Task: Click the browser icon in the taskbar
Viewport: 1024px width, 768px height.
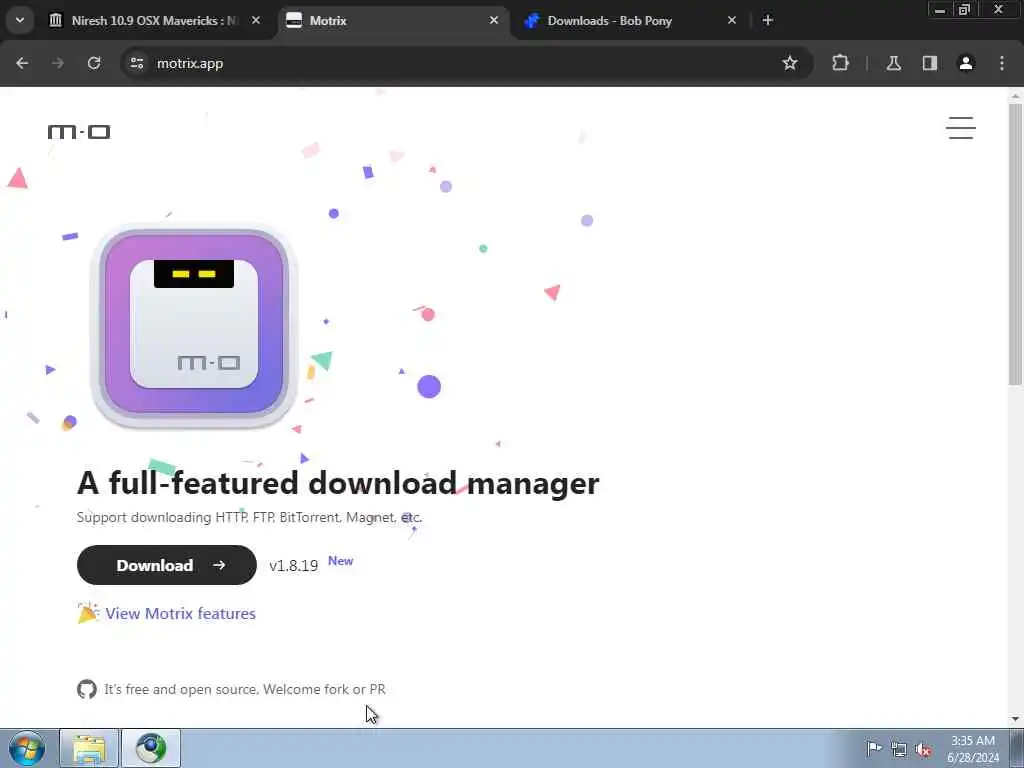Action: pos(151,748)
